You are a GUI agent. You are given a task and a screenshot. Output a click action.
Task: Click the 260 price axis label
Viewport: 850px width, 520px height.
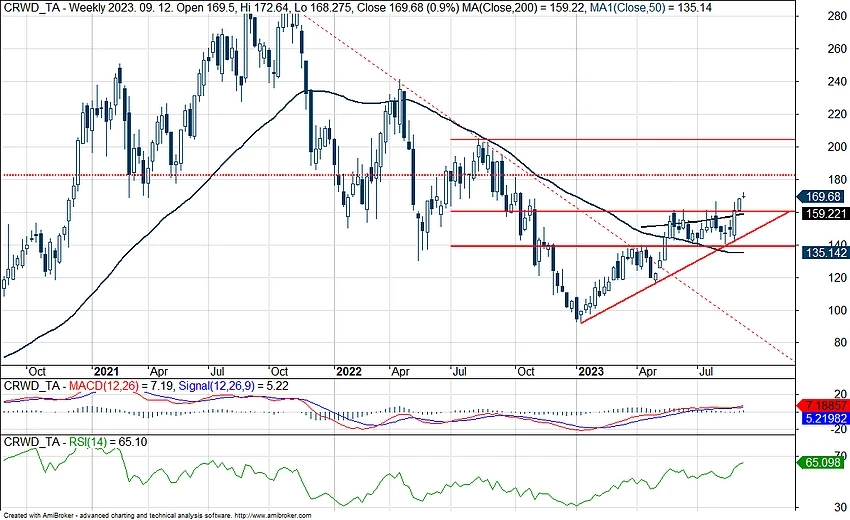point(836,49)
